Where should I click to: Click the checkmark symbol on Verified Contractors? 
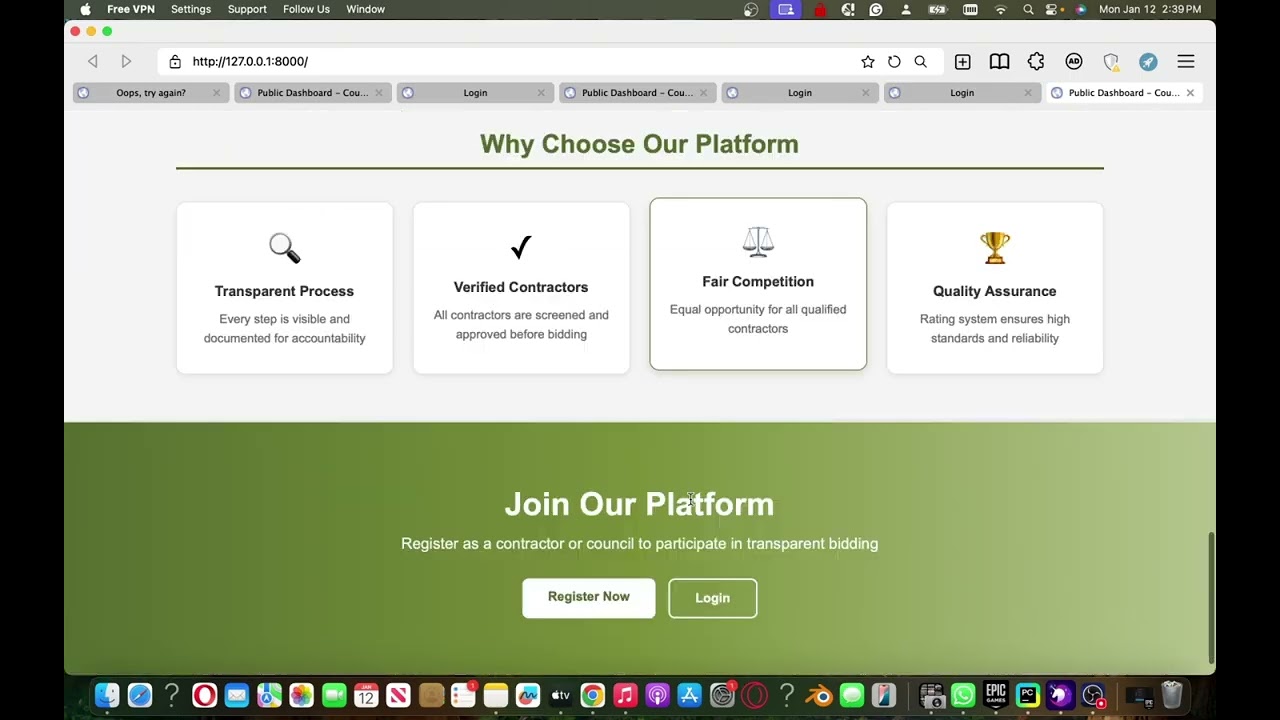[x=521, y=246]
